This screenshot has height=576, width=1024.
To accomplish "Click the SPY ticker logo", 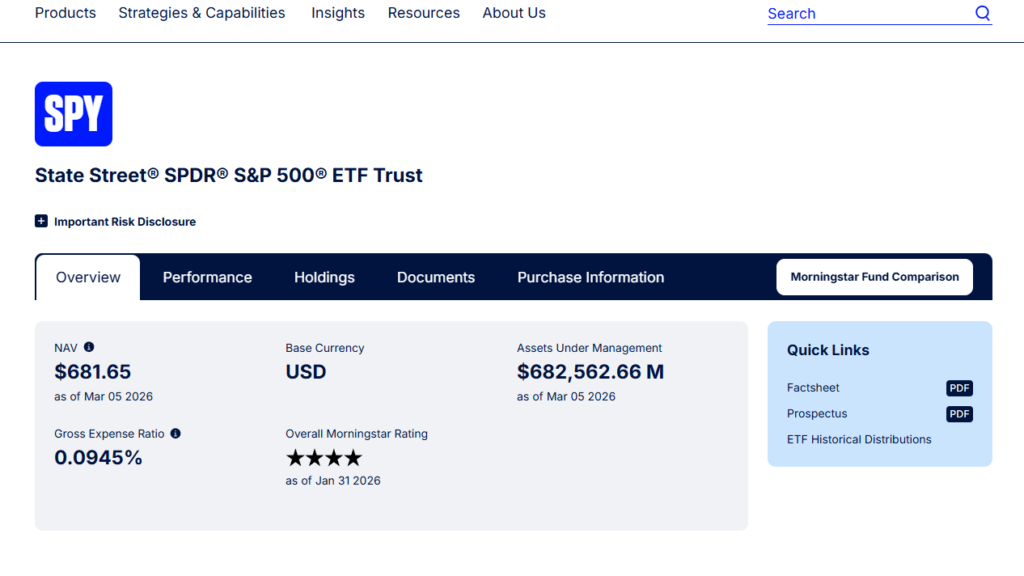I will pyautogui.click(x=73, y=114).
